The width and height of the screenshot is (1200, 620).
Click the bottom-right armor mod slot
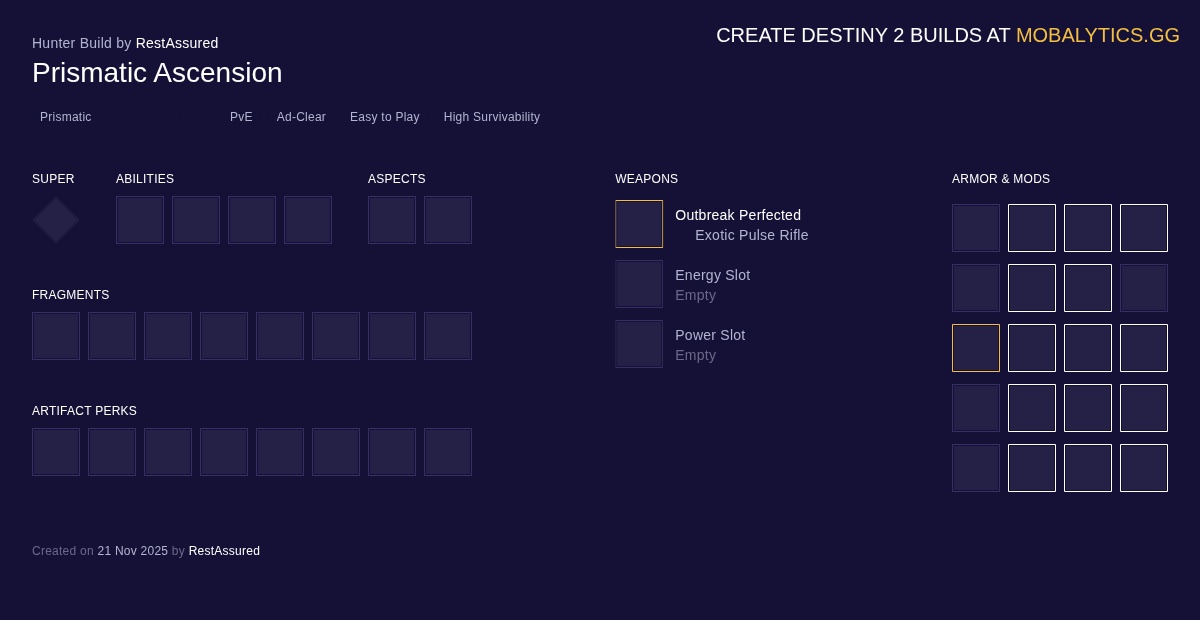pos(1144,468)
